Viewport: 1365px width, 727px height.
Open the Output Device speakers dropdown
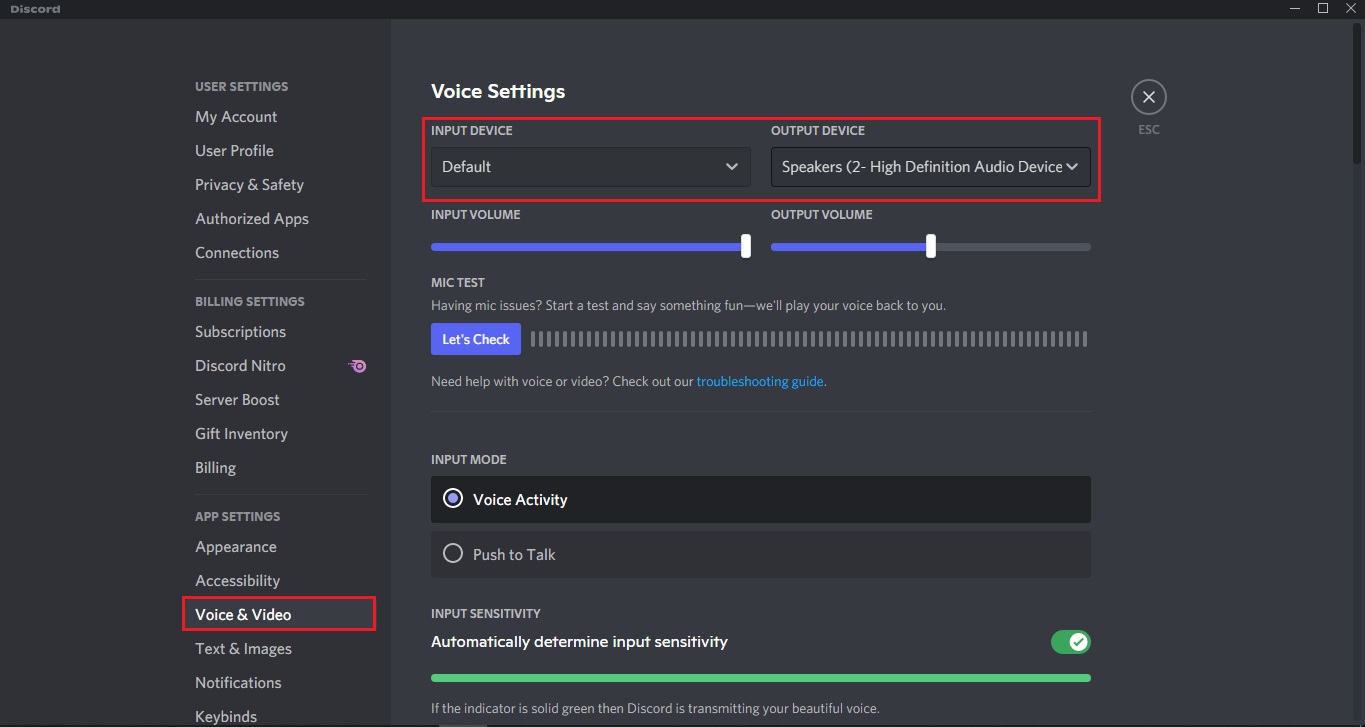pyautogui.click(x=930, y=167)
